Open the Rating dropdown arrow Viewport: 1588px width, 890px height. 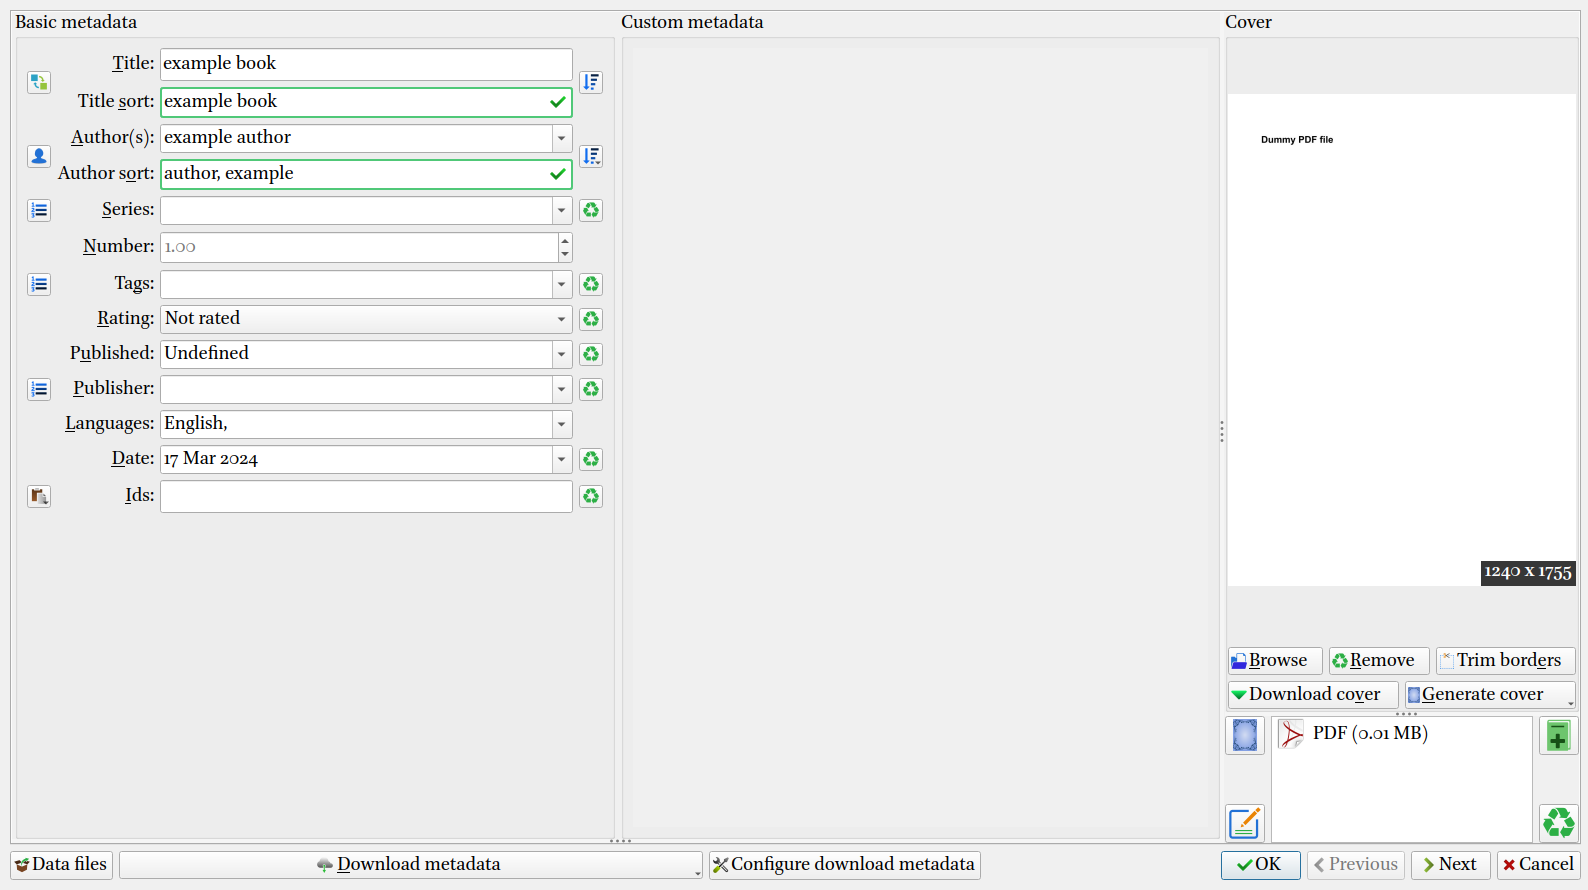click(x=562, y=319)
